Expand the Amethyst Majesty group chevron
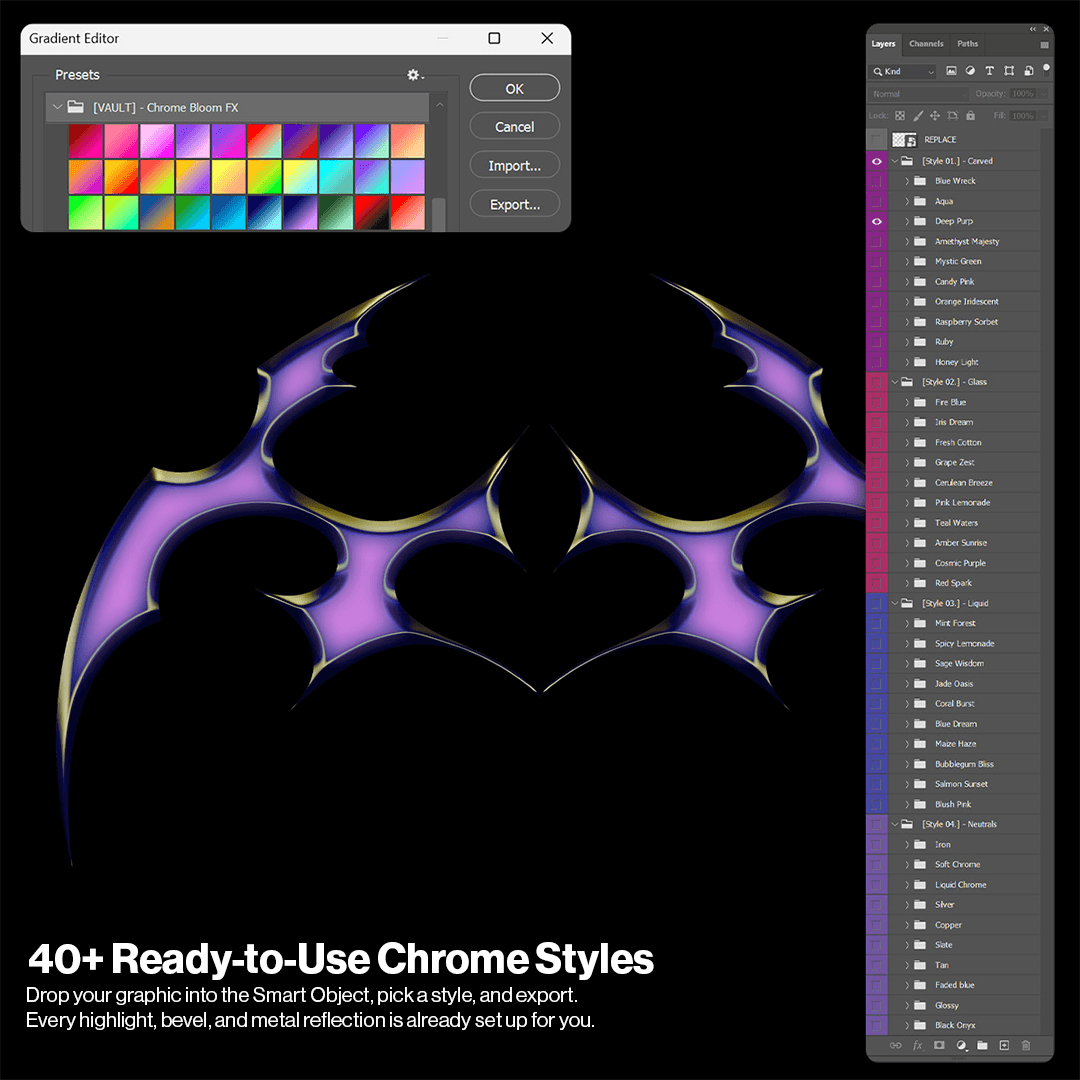 907,242
